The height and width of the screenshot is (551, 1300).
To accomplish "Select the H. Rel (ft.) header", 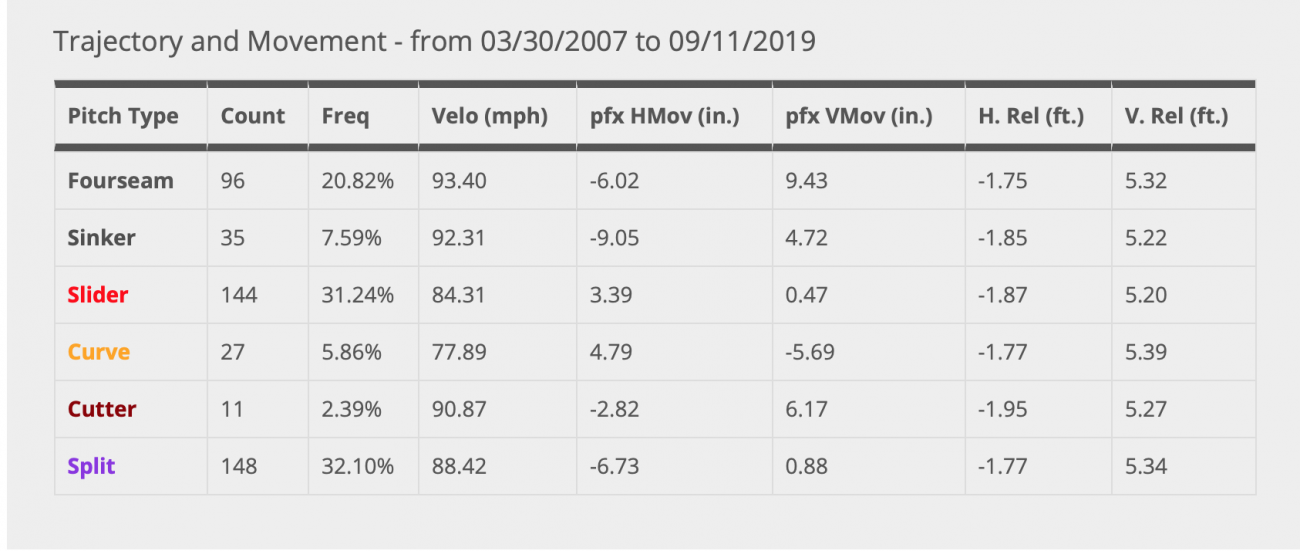I will point(1031,116).
